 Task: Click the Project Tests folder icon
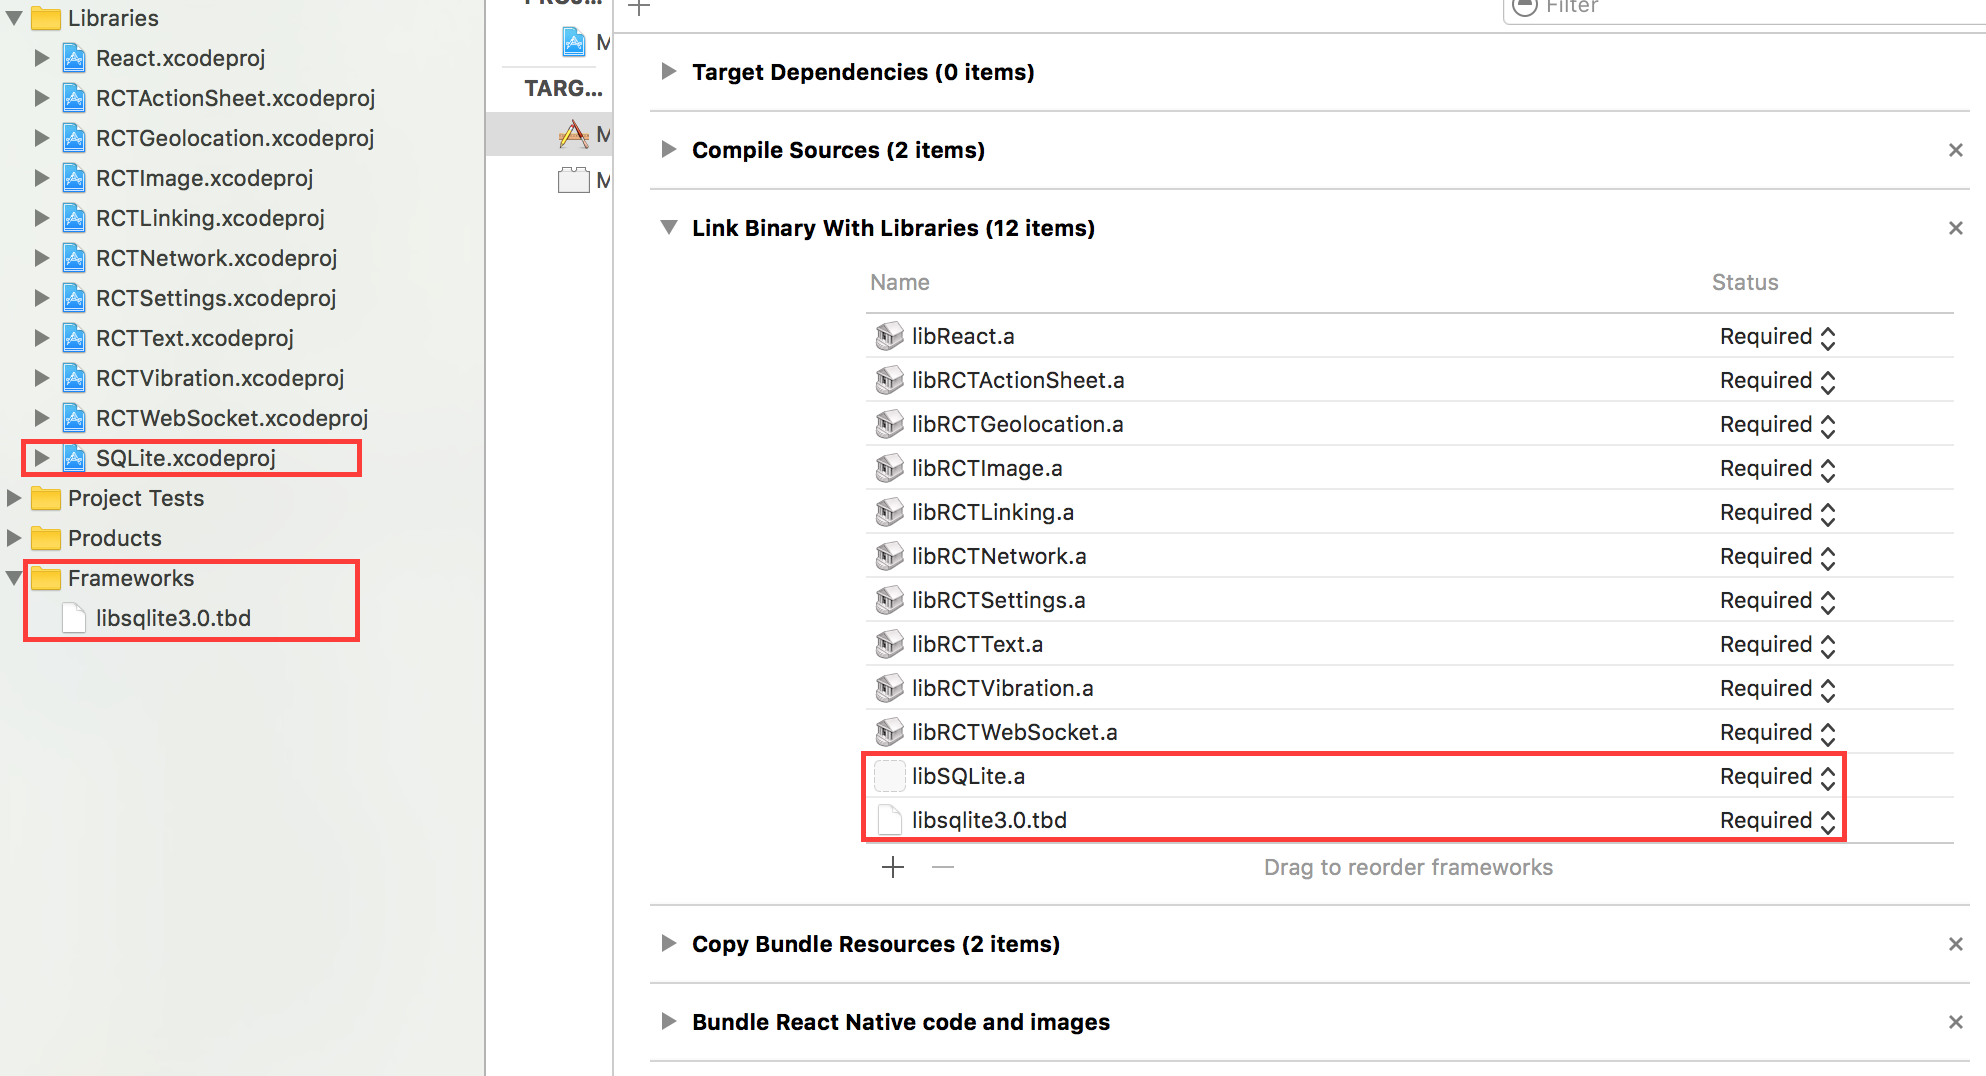click(x=46, y=498)
